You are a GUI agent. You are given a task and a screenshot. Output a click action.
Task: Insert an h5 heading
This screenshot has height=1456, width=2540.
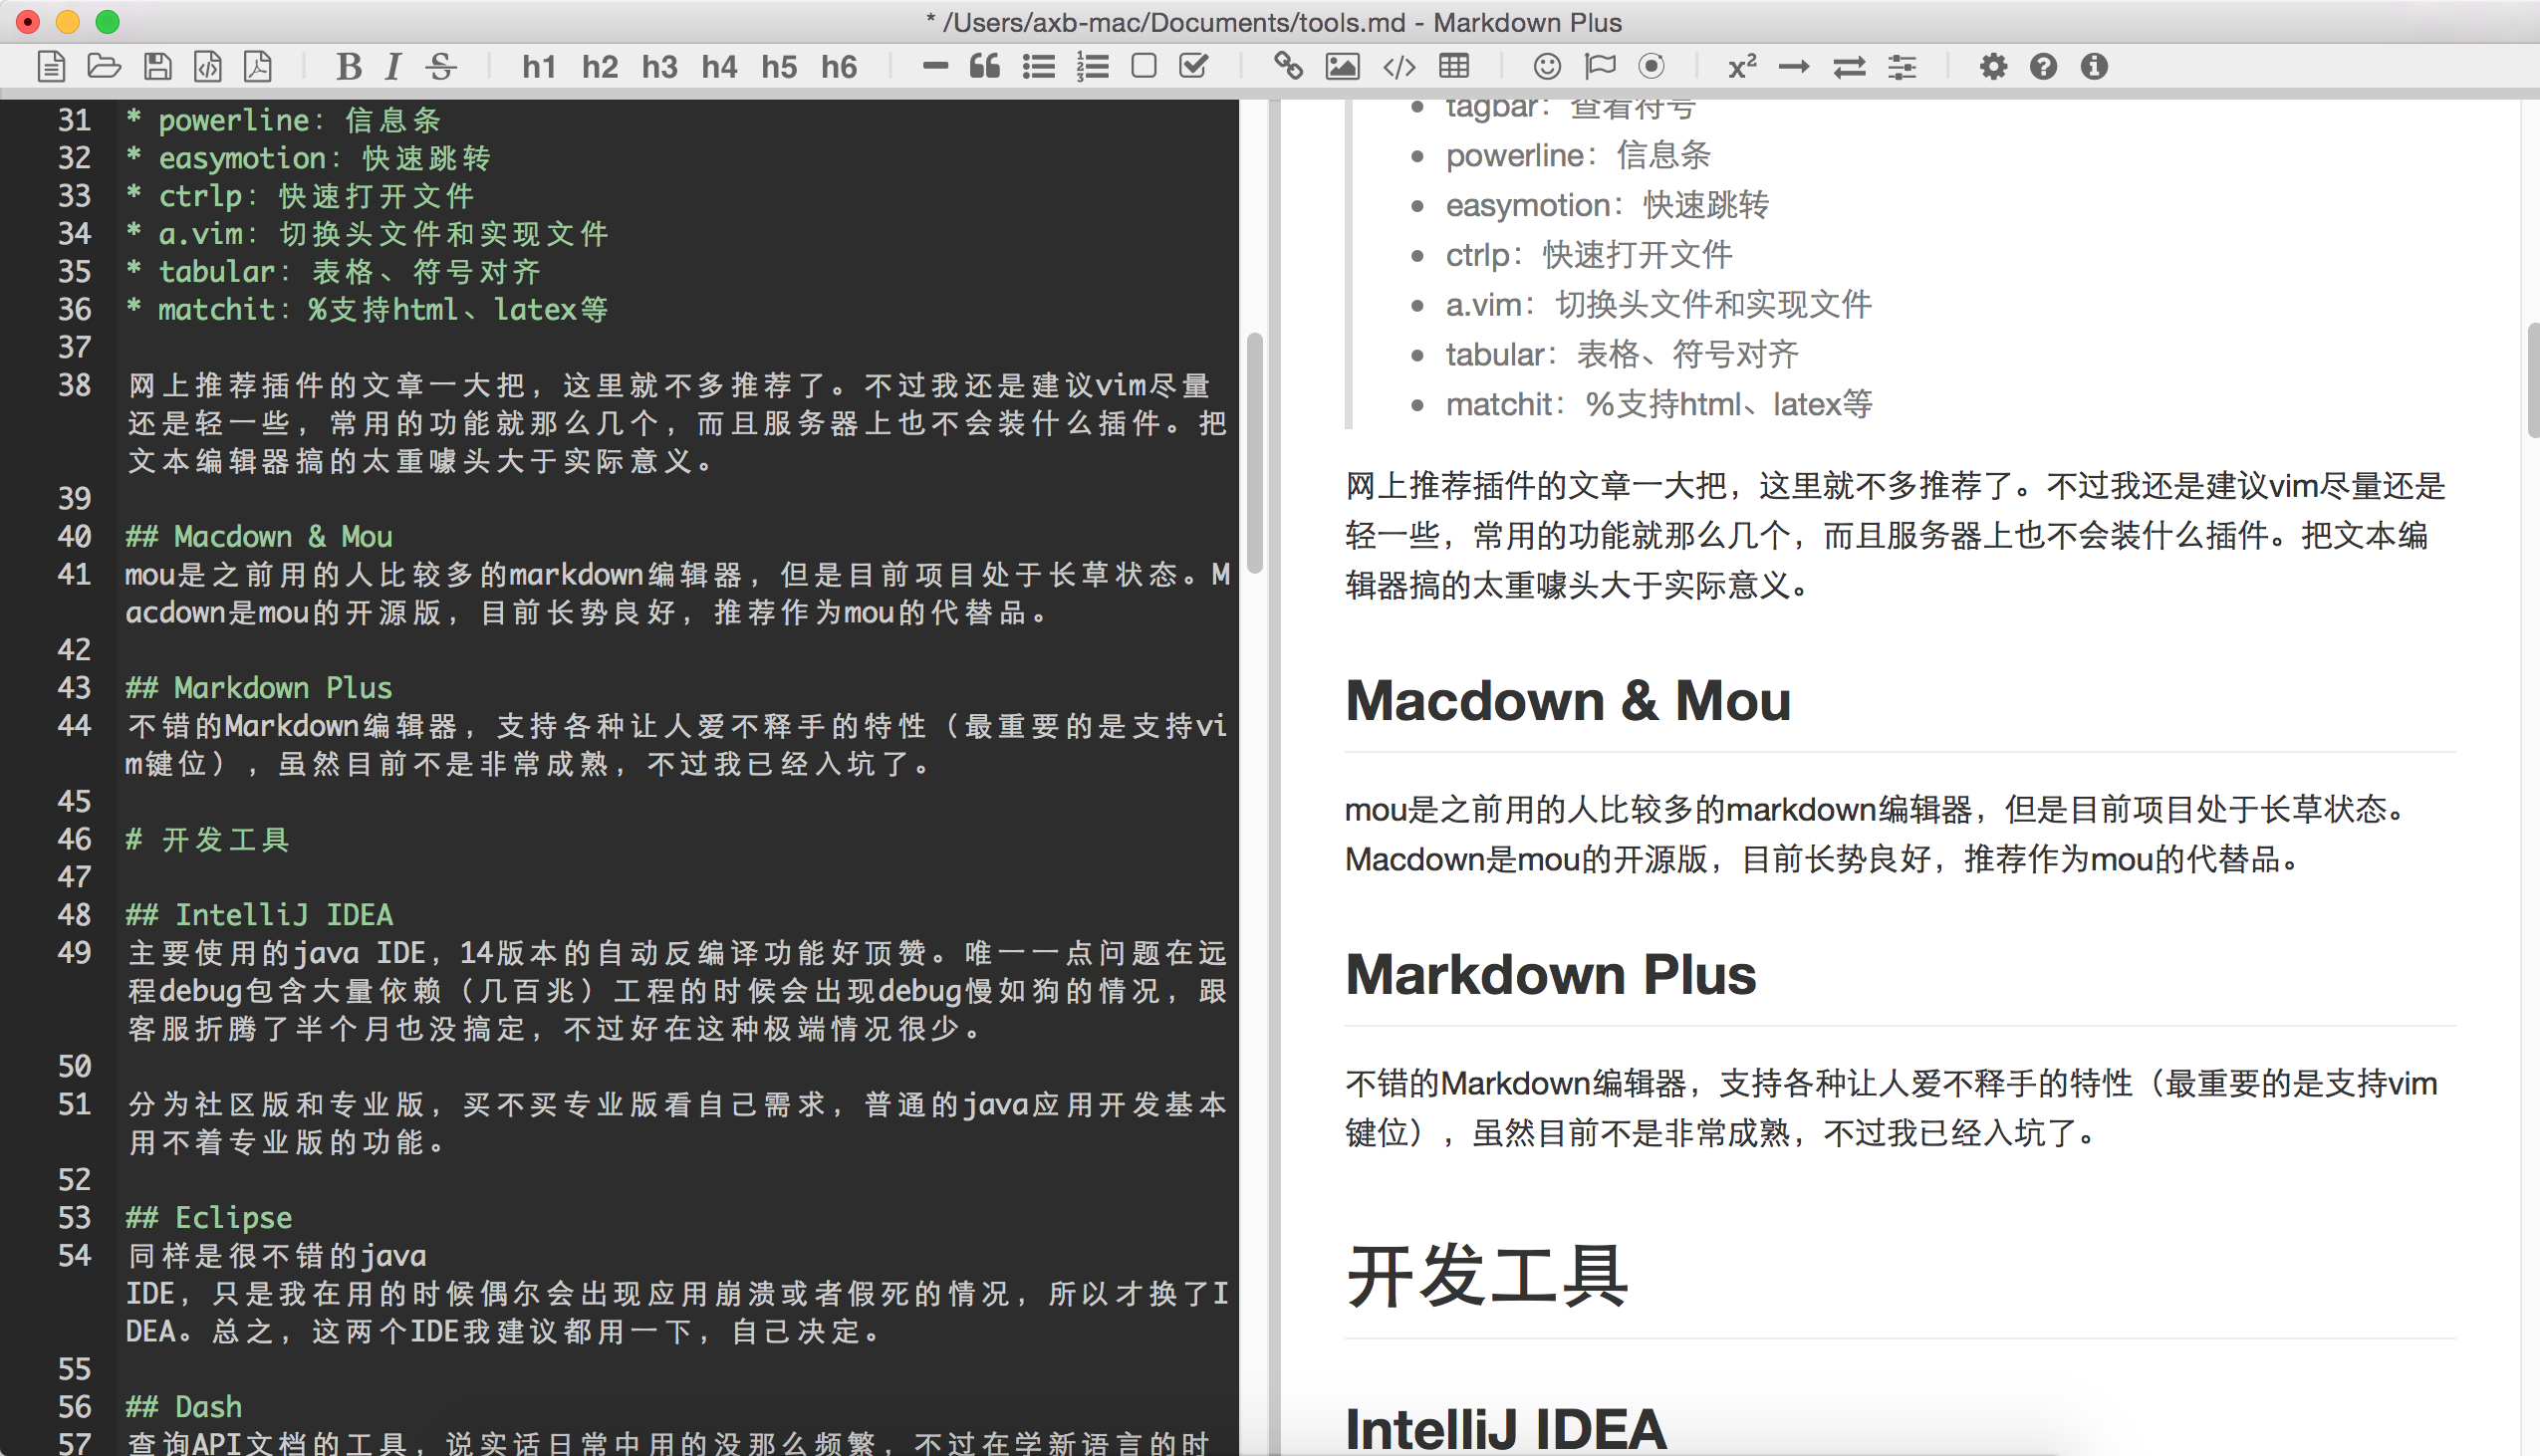779,67
